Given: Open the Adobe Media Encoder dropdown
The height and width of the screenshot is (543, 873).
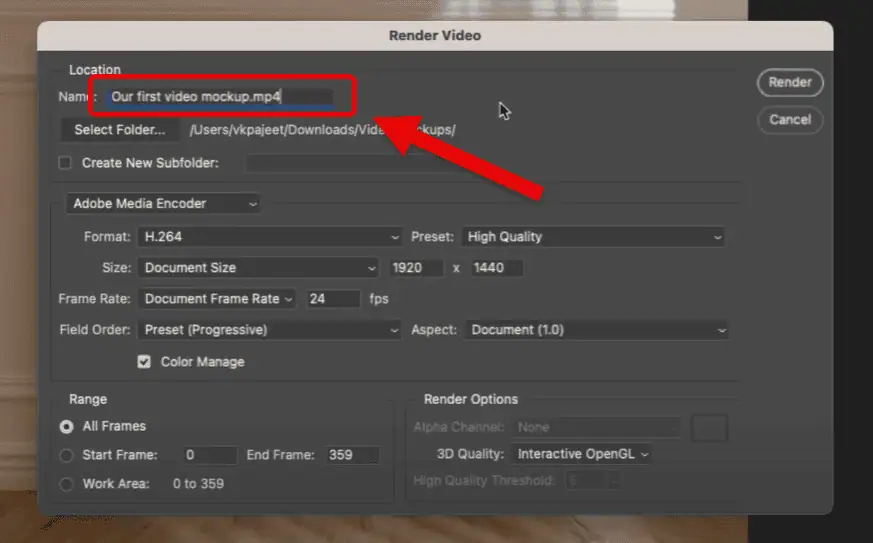Looking at the screenshot, I should tap(164, 203).
